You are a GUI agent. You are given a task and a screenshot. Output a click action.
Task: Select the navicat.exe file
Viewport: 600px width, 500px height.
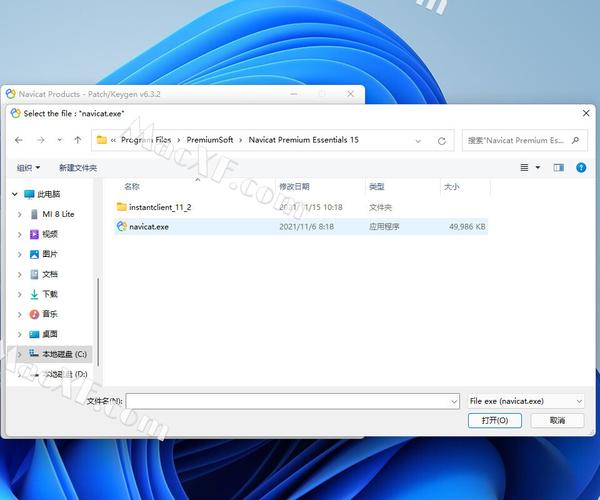point(301,226)
